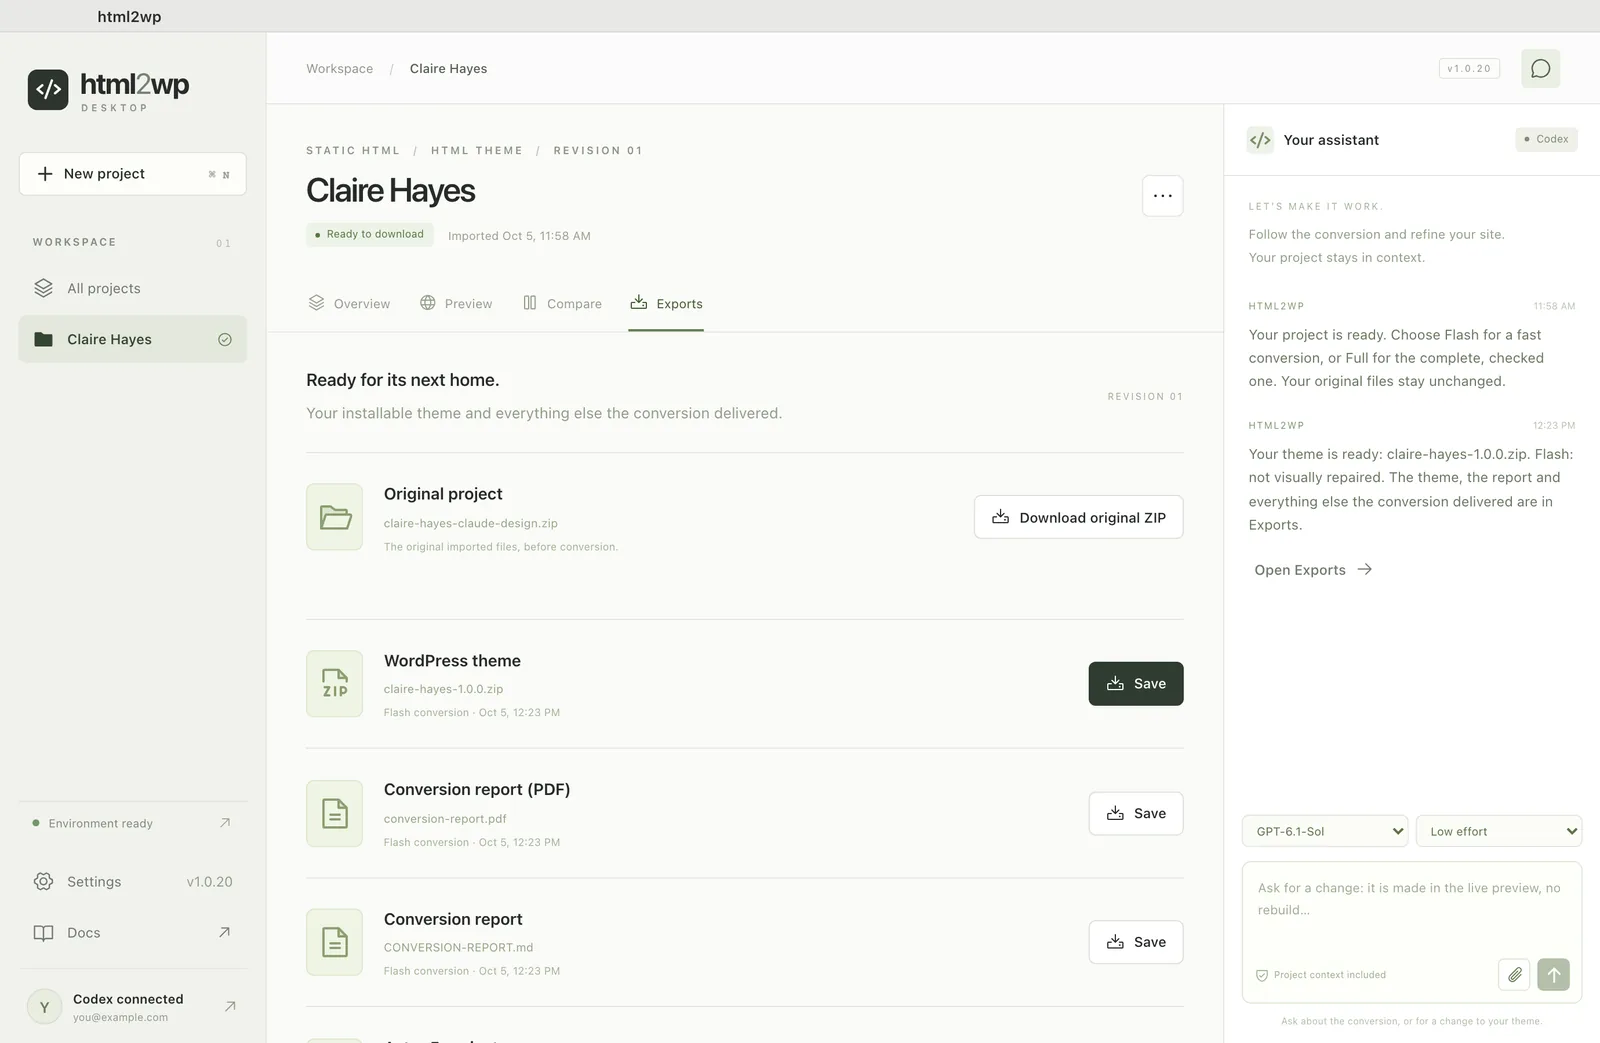Click the Settings gear icon

(43, 881)
